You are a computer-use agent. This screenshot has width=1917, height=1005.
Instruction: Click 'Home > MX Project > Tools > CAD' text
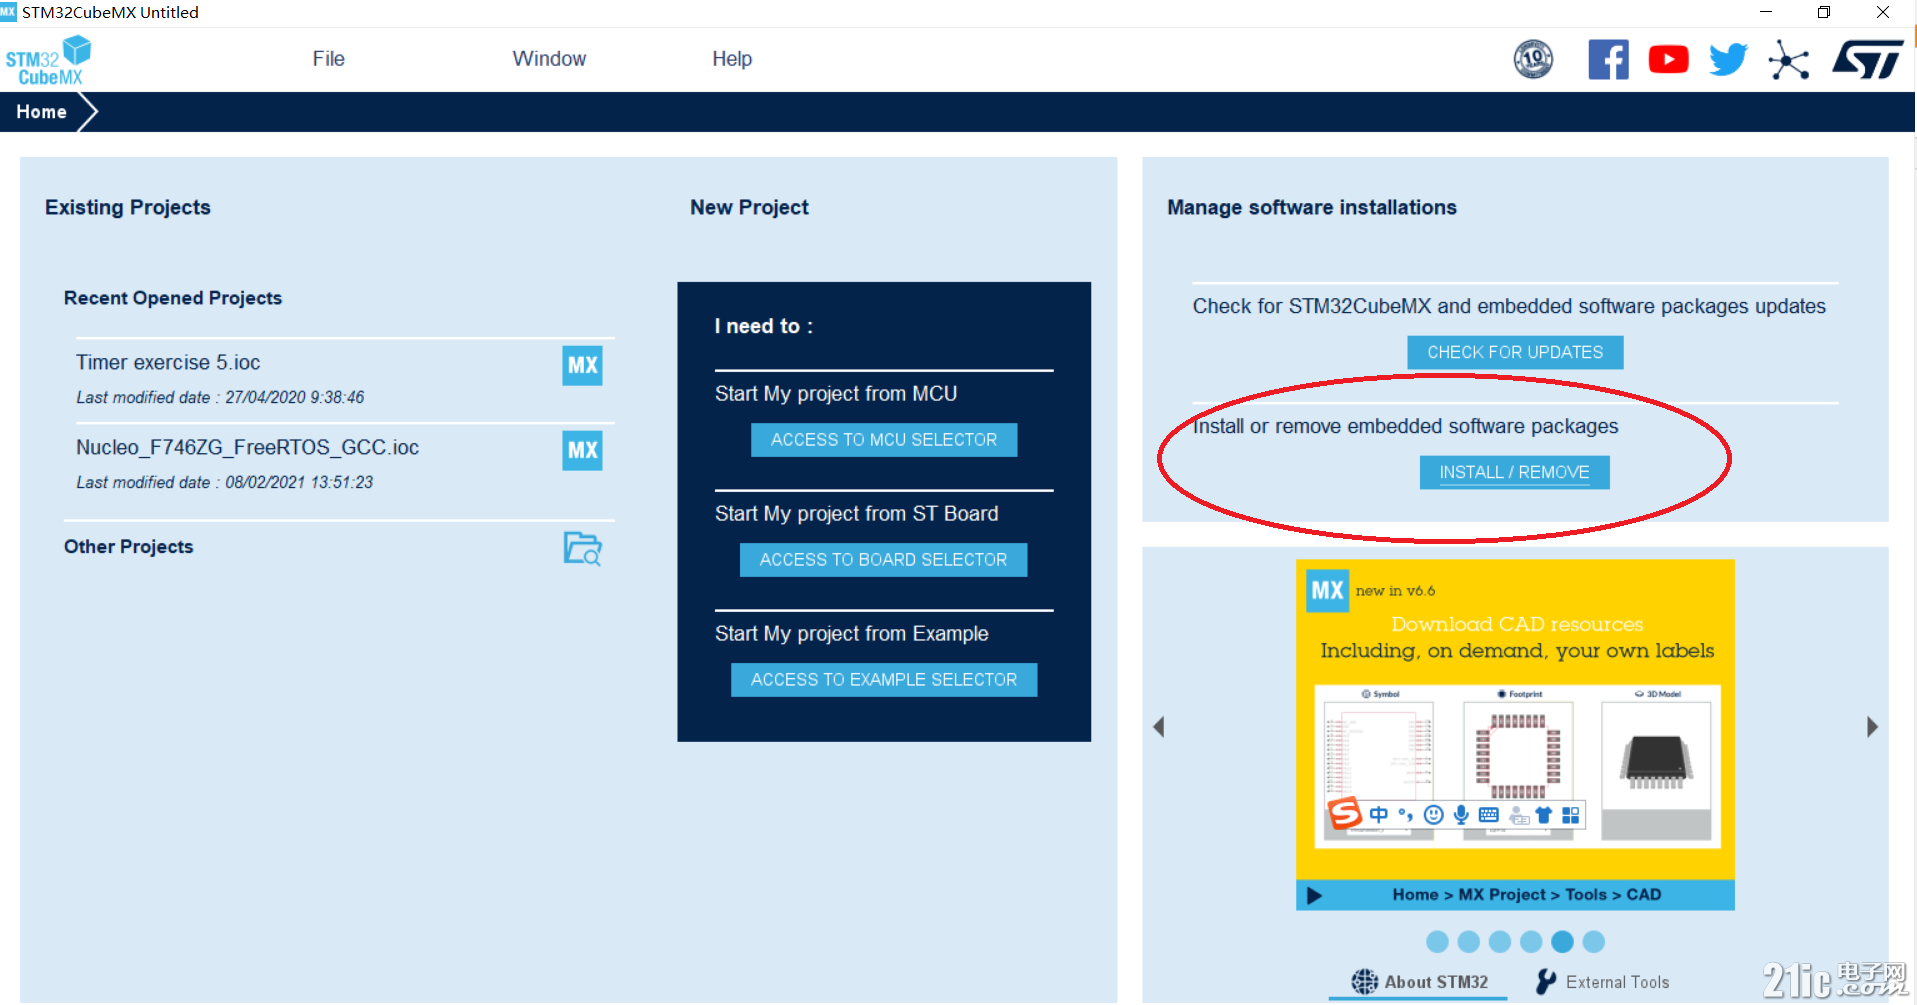pos(1526,895)
